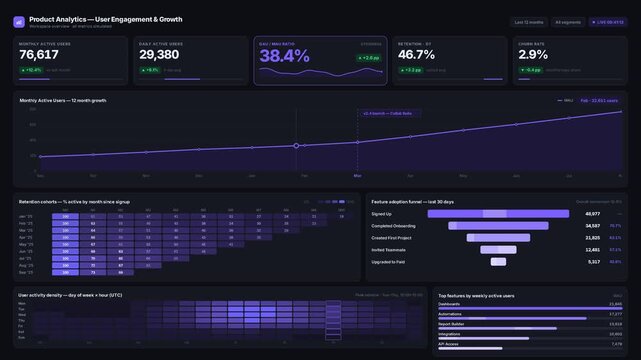Click the Sep '25 cohort row label
The height and width of the screenshot is (360, 641).
click(x=25, y=273)
